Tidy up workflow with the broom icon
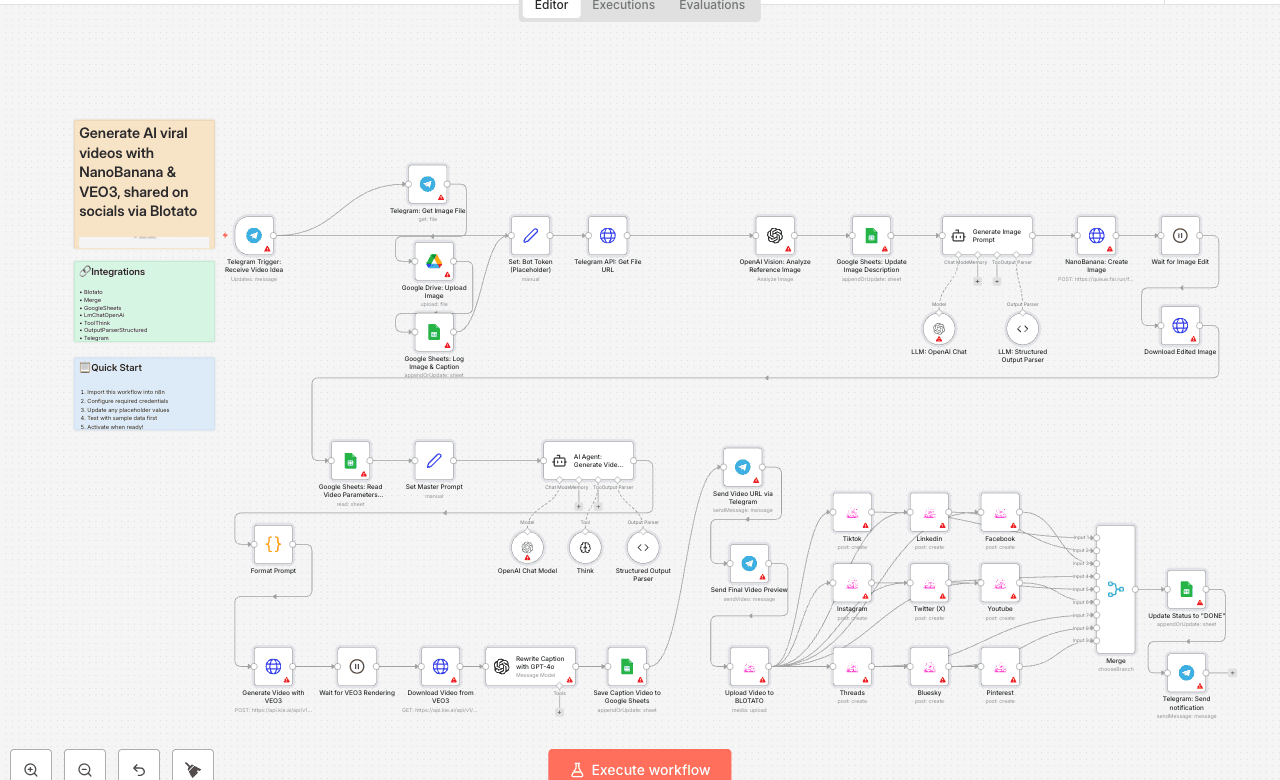The height and width of the screenshot is (780, 1280). click(x=193, y=769)
